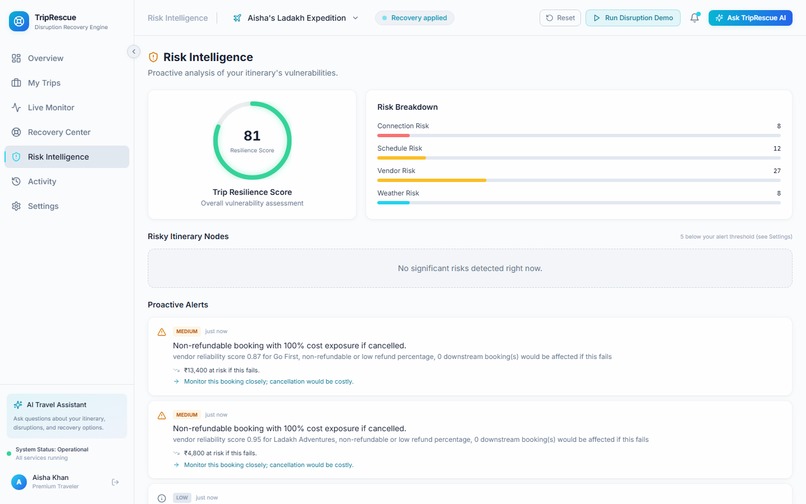Run the Disruption Demo
The height and width of the screenshot is (504, 806).
633,18
